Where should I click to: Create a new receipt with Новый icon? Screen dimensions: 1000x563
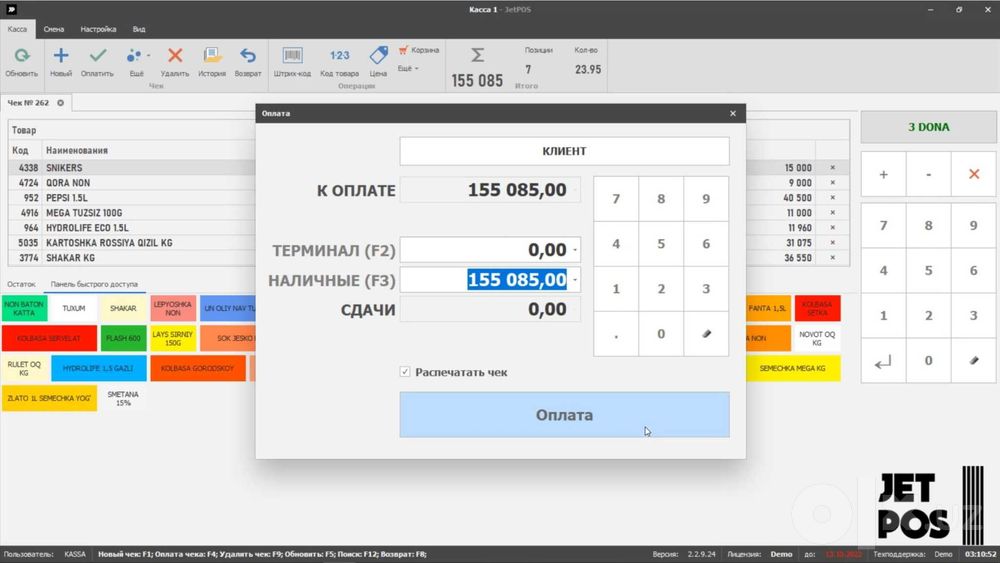[x=61, y=56]
